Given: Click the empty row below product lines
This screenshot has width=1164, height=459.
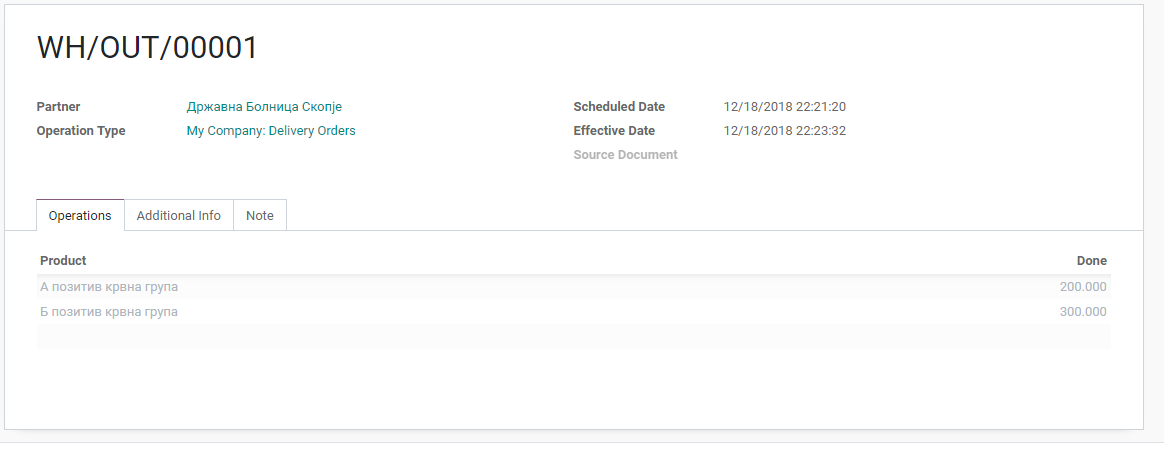Looking at the screenshot, I should [573, 337].
